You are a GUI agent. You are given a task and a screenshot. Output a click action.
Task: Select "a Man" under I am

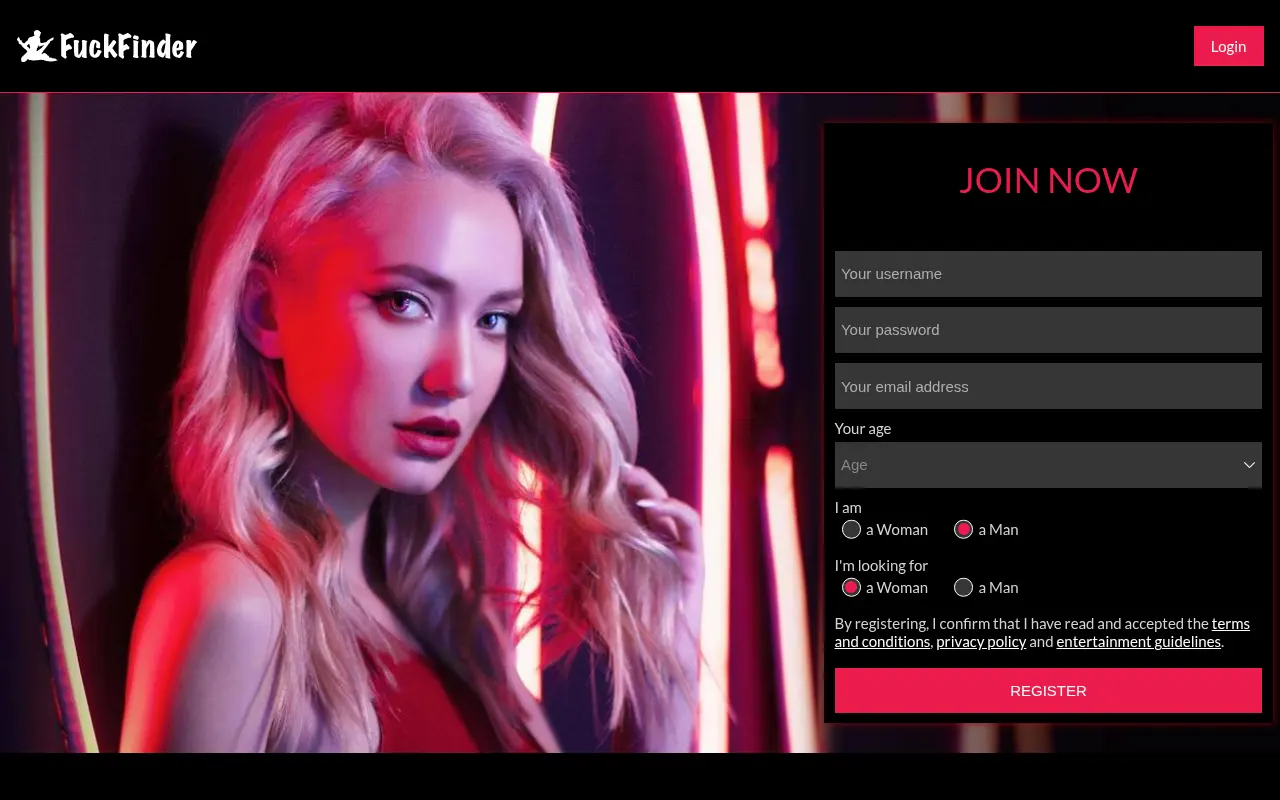tap(963, 529)
